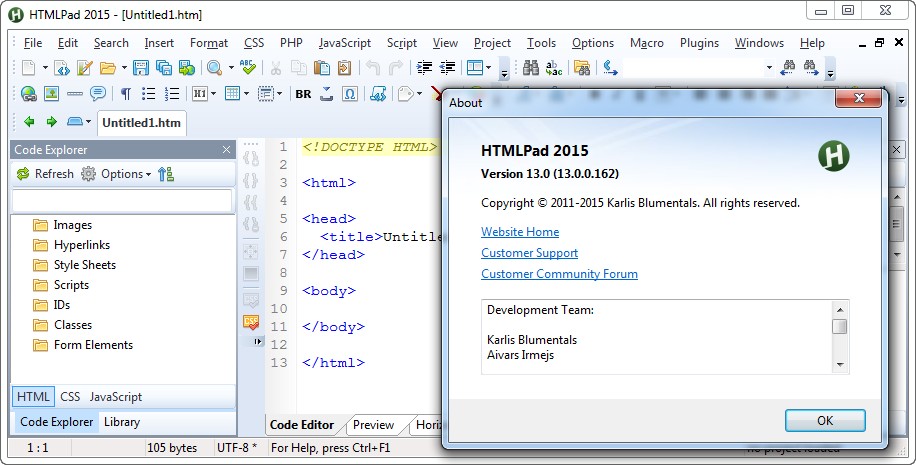The width and height of the screenshot is (916, 465).
Task: Open the tag icon dropdown arrow
Action: click(419, 93)
